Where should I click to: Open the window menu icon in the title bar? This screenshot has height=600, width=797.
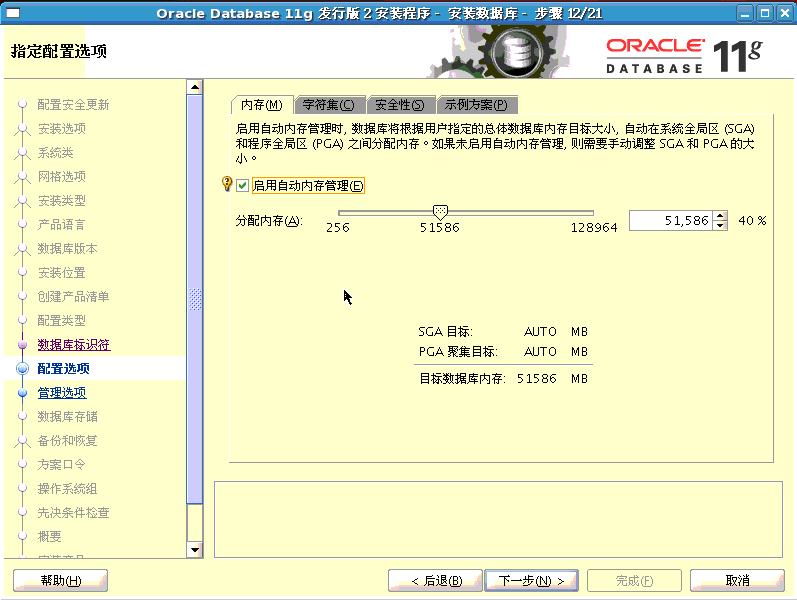(x=13, y=13)
